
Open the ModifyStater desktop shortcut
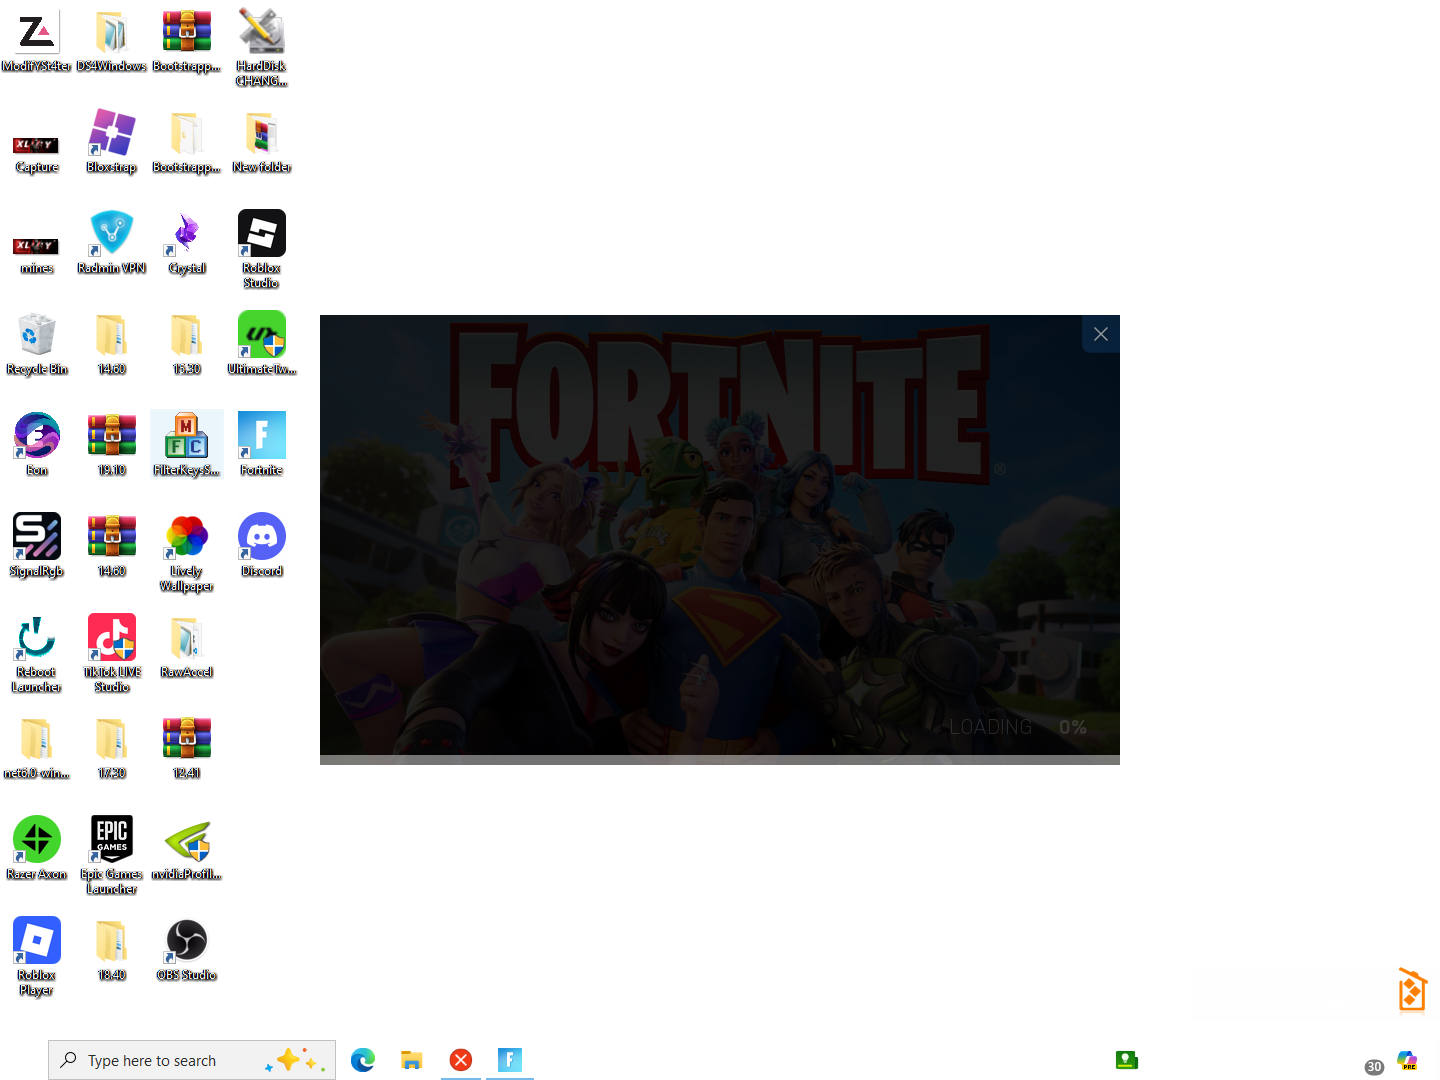(37, 42)
